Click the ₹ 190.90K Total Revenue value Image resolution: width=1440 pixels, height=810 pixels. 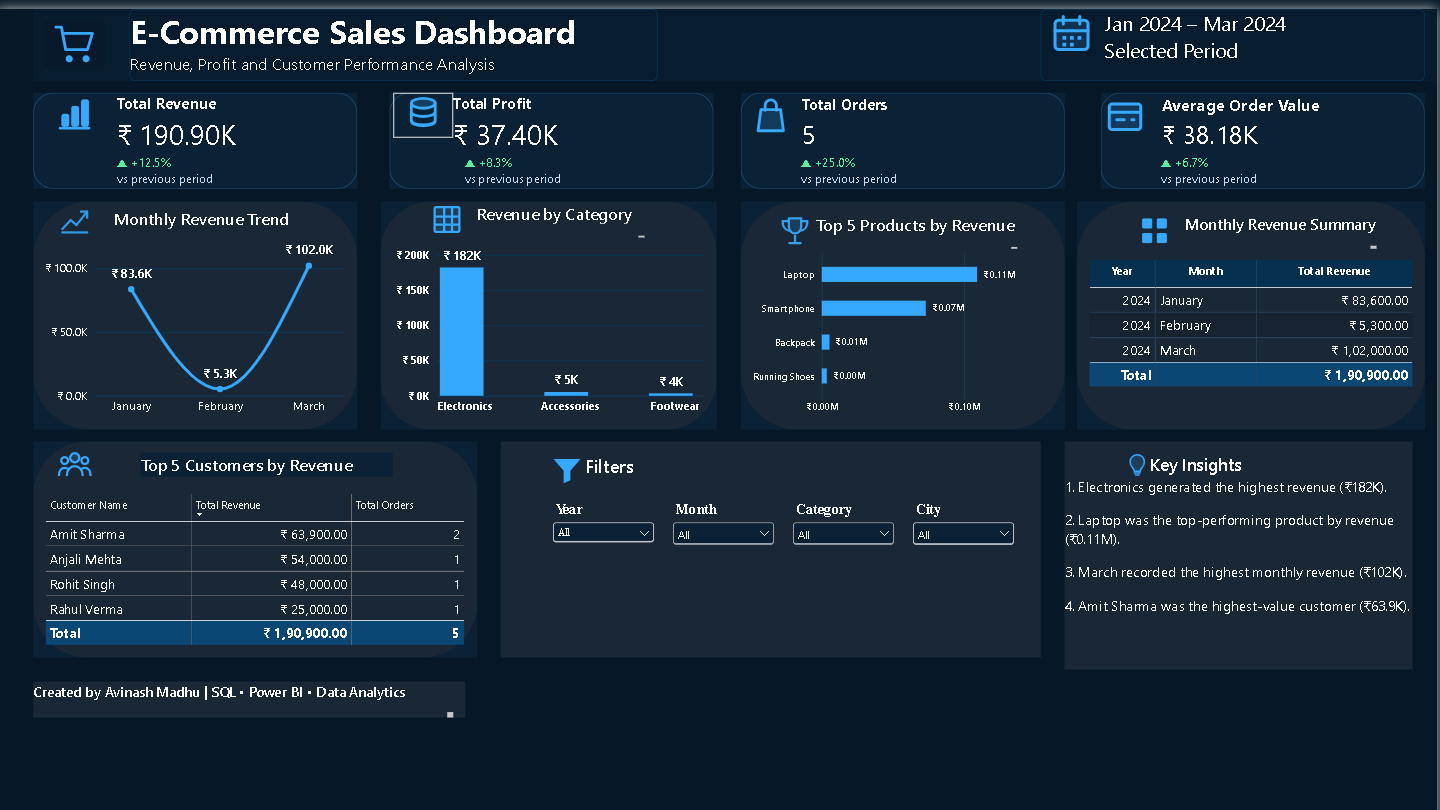[177, 135]
